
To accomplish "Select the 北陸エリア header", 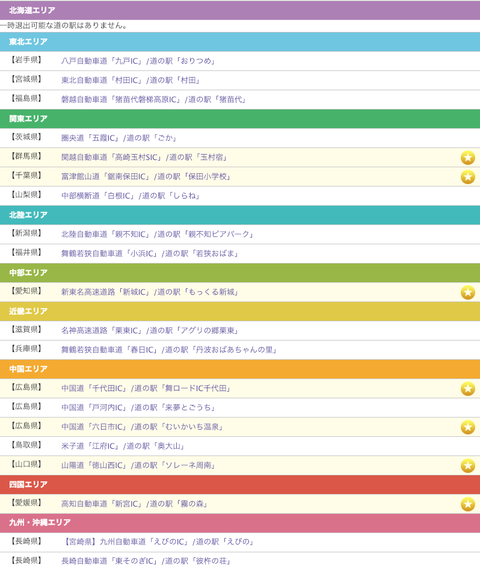I will [240, 215].
